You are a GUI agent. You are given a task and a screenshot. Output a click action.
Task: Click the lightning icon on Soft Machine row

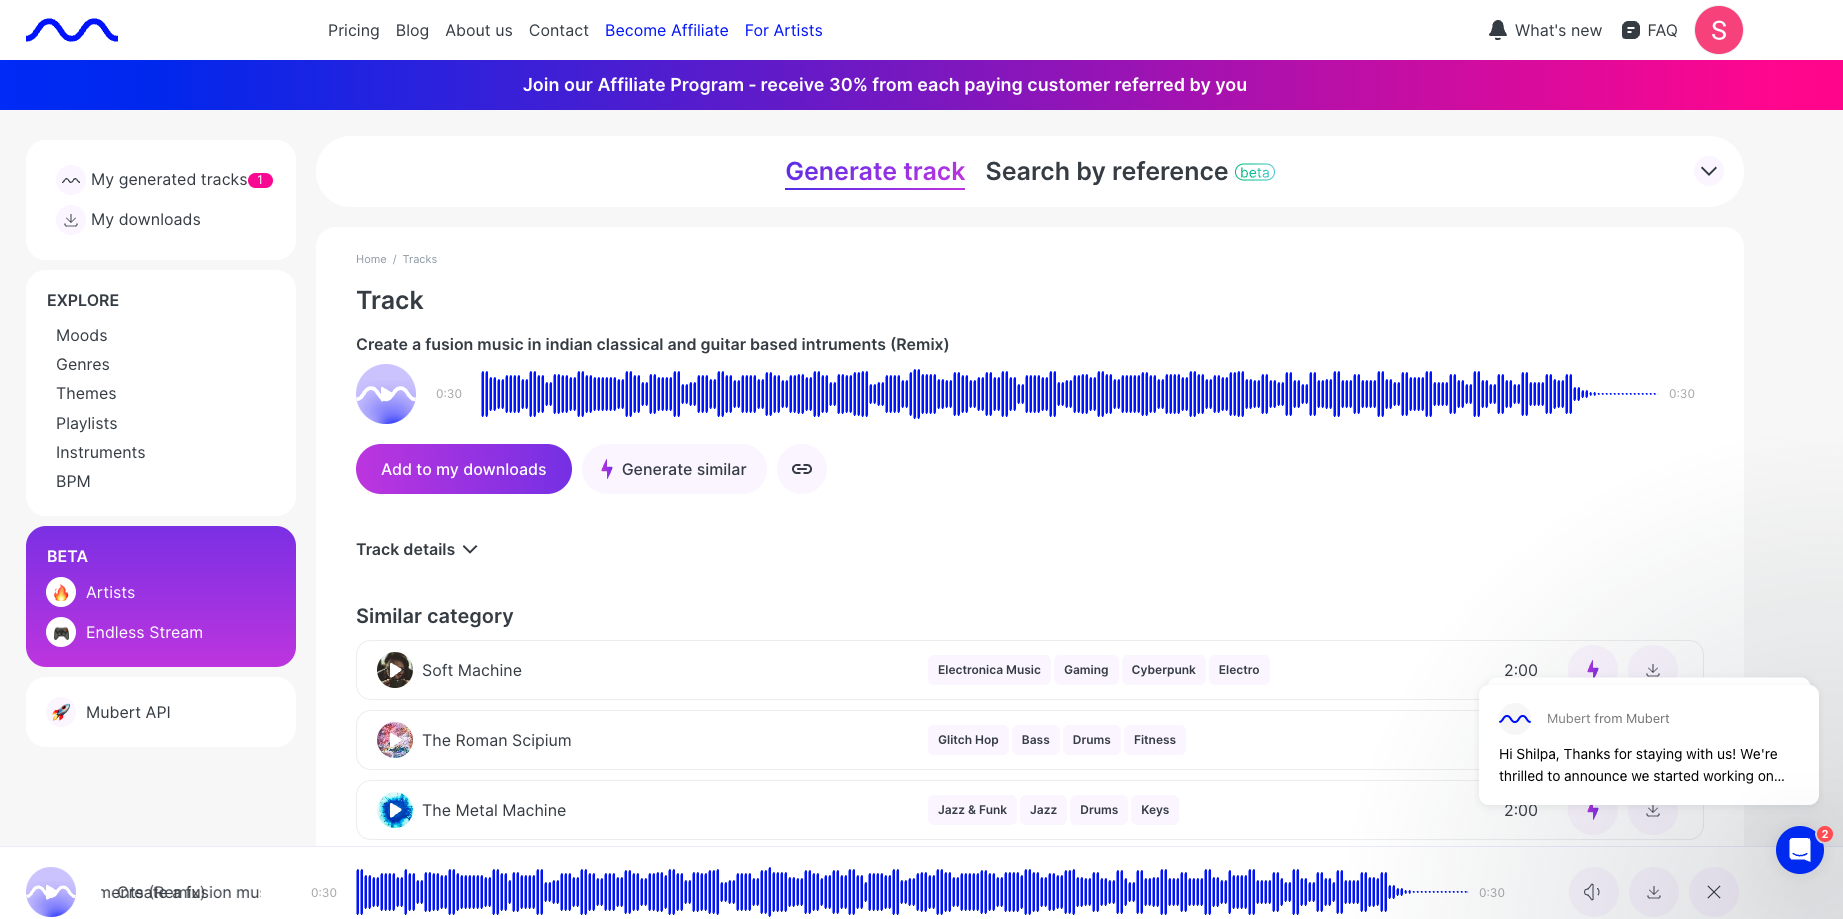(1593, 669)
